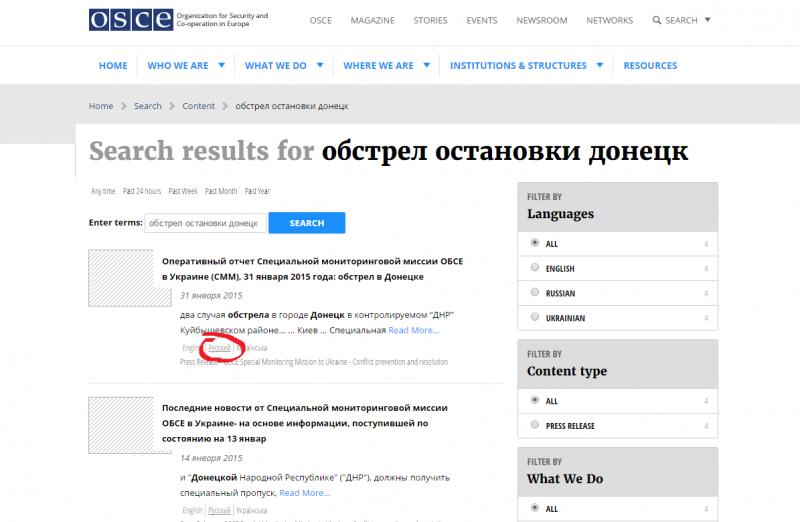Open WHO WE ARE navigation item
The width and height of the screenshot is (800, 522).
pos(178,65)
